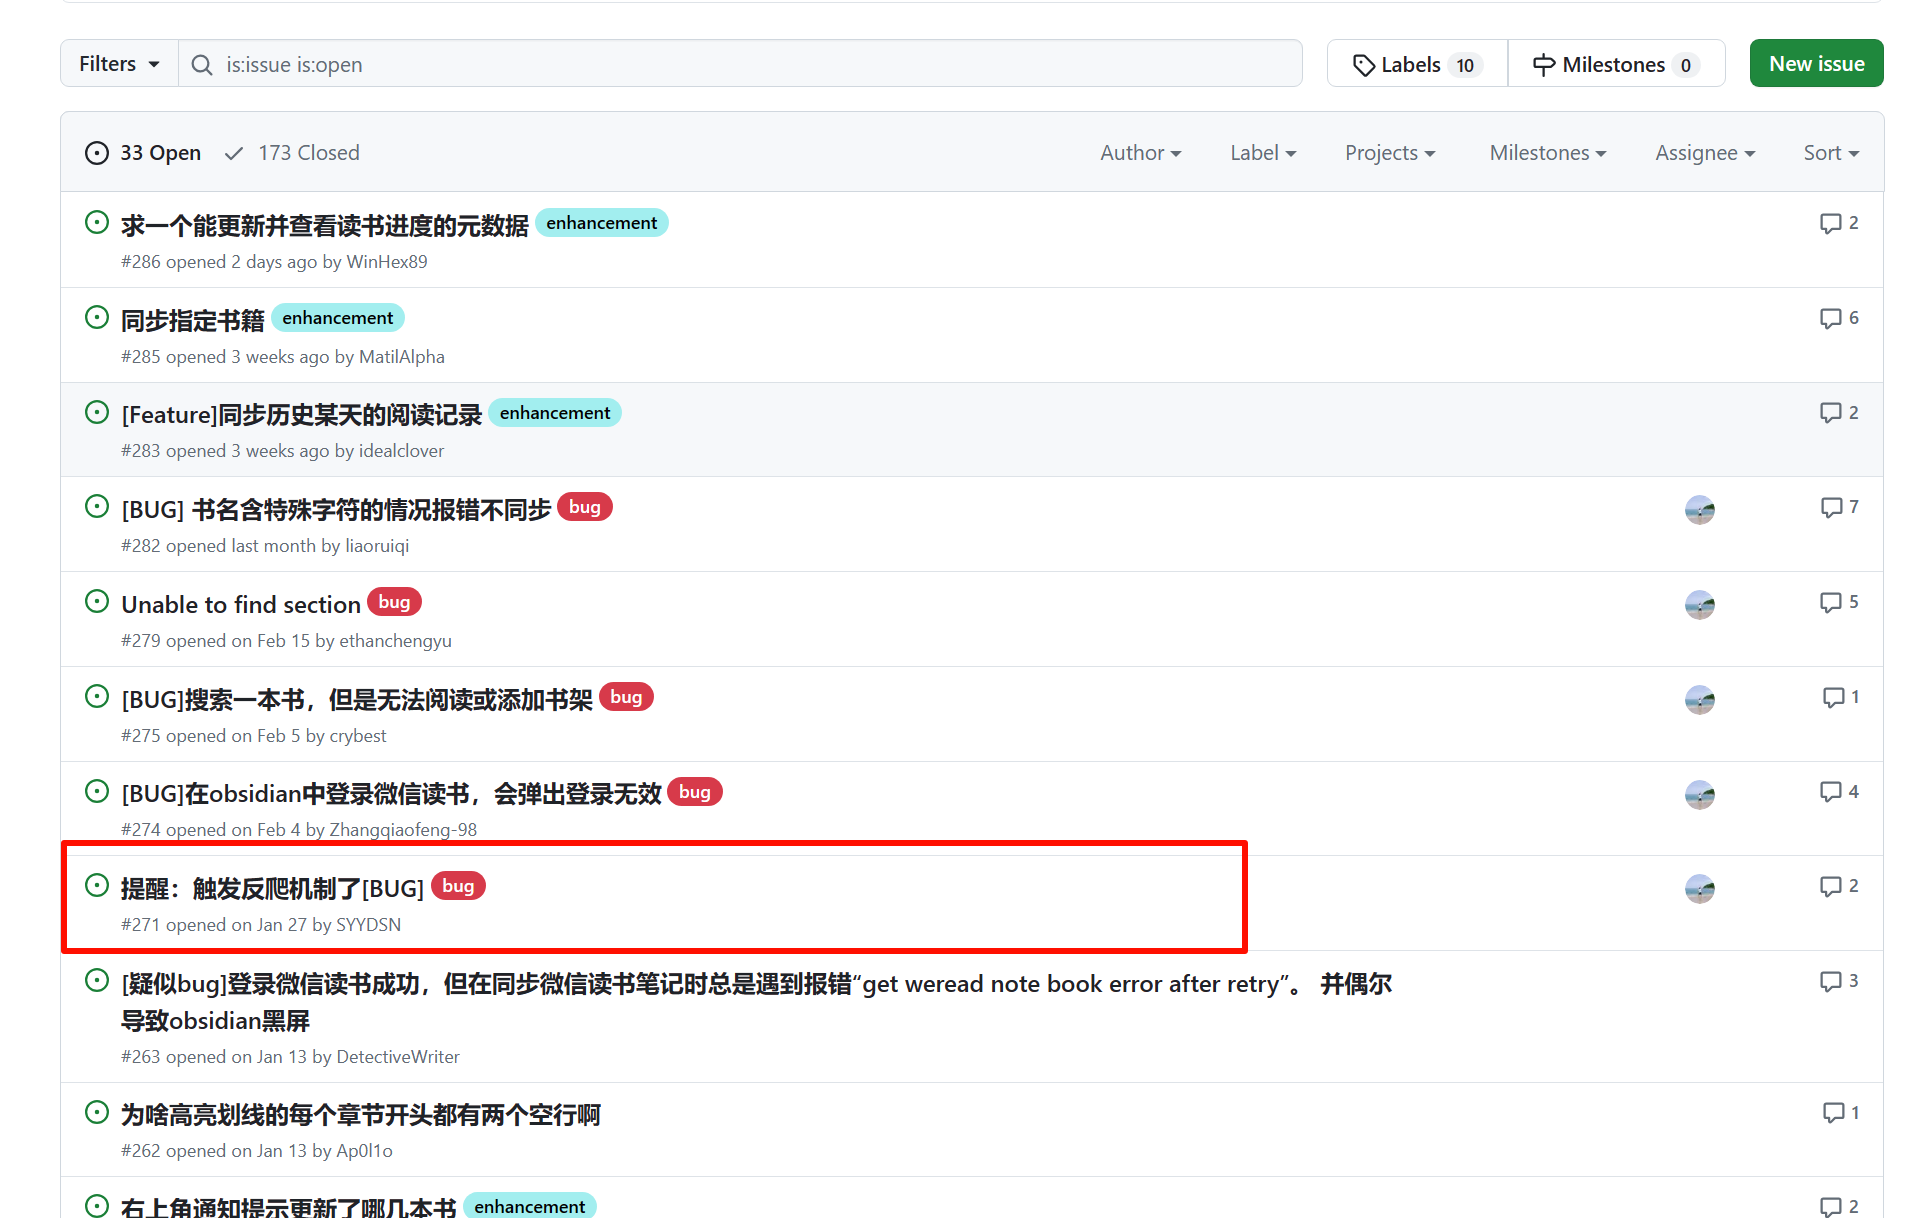Click the search magnifier icon
The width and height of the screenshot is (1922, 1218).
pos(202,65)
